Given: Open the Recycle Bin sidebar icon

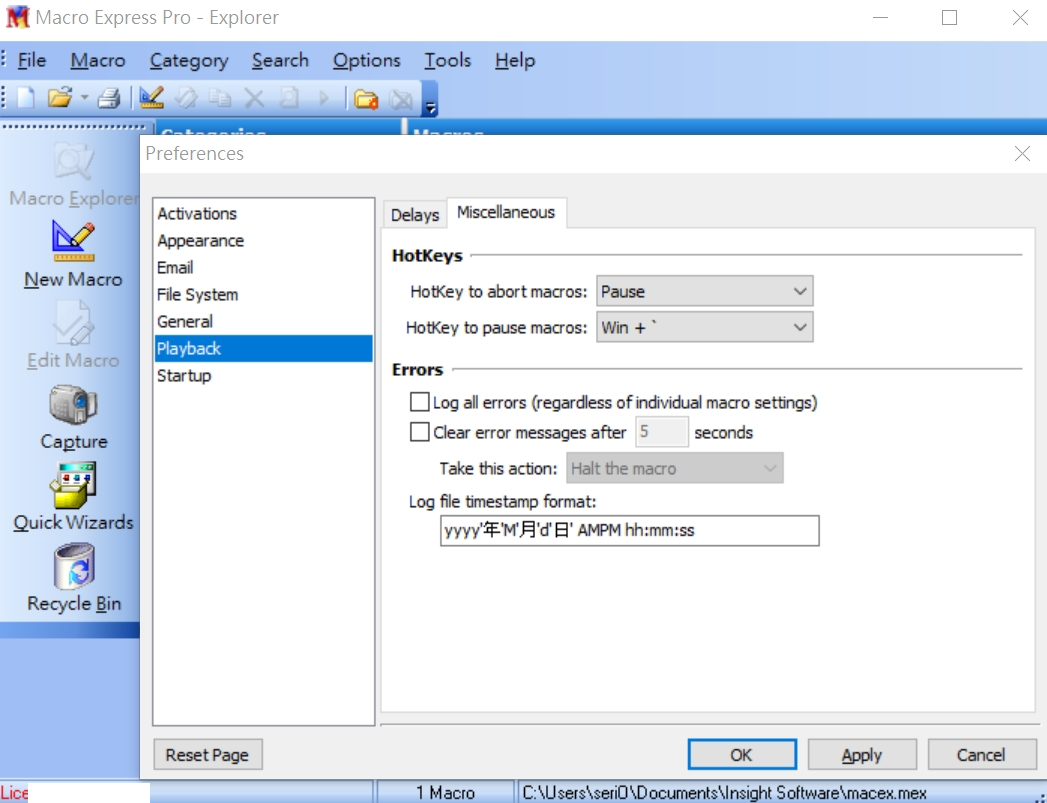Looking at the screenshot, I should [x=73, y=566].
